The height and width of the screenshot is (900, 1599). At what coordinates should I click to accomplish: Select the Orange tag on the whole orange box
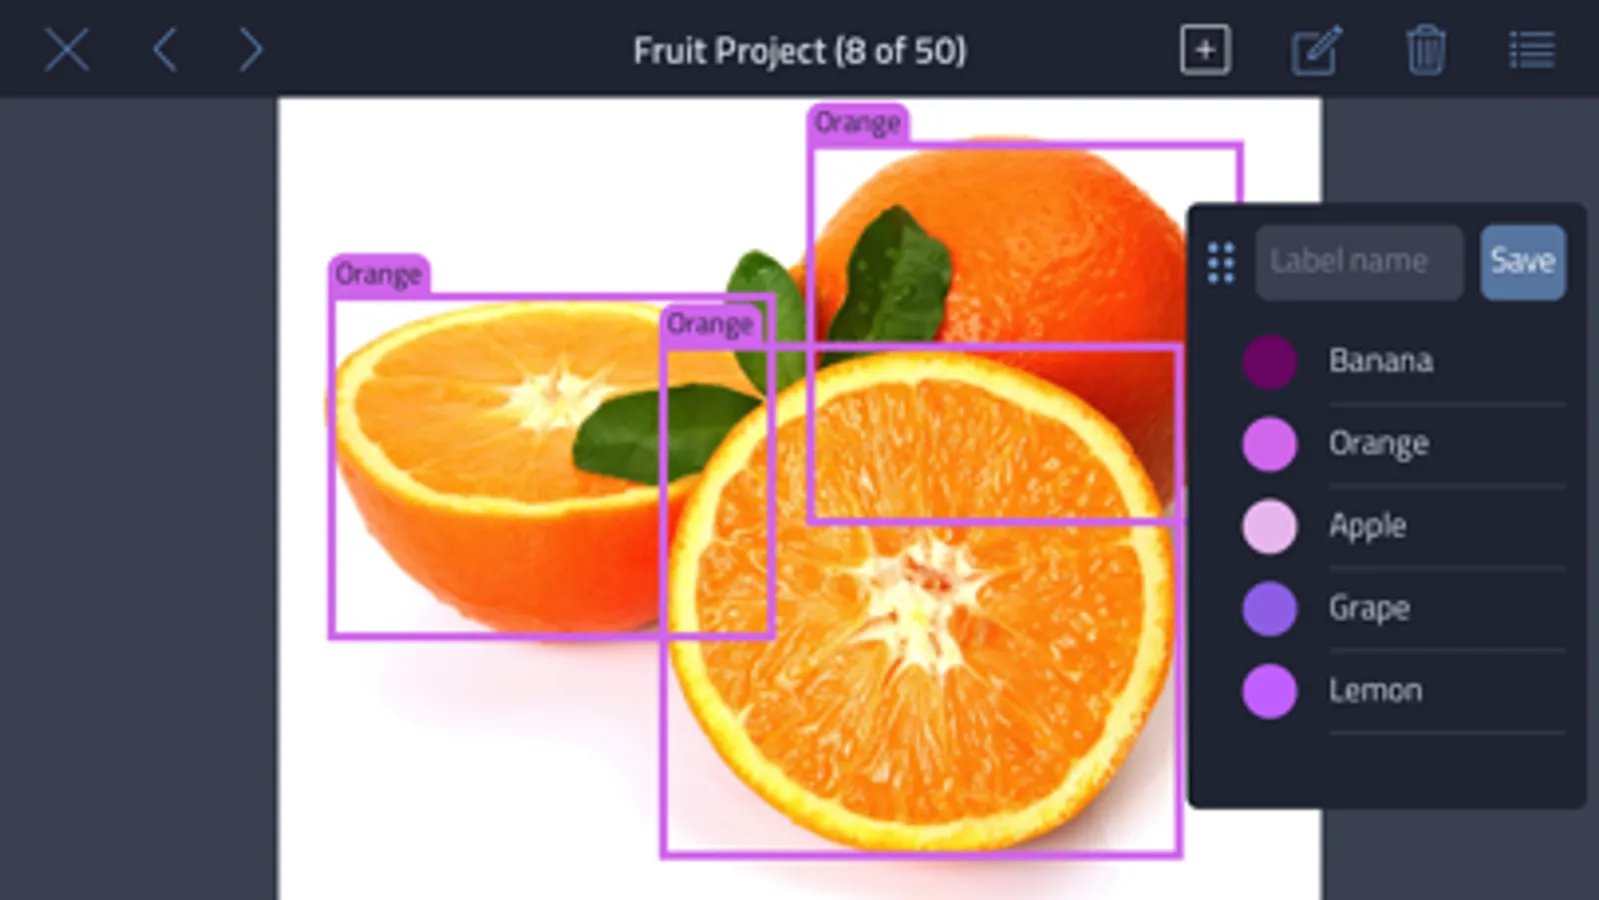[x=858, y=123]
